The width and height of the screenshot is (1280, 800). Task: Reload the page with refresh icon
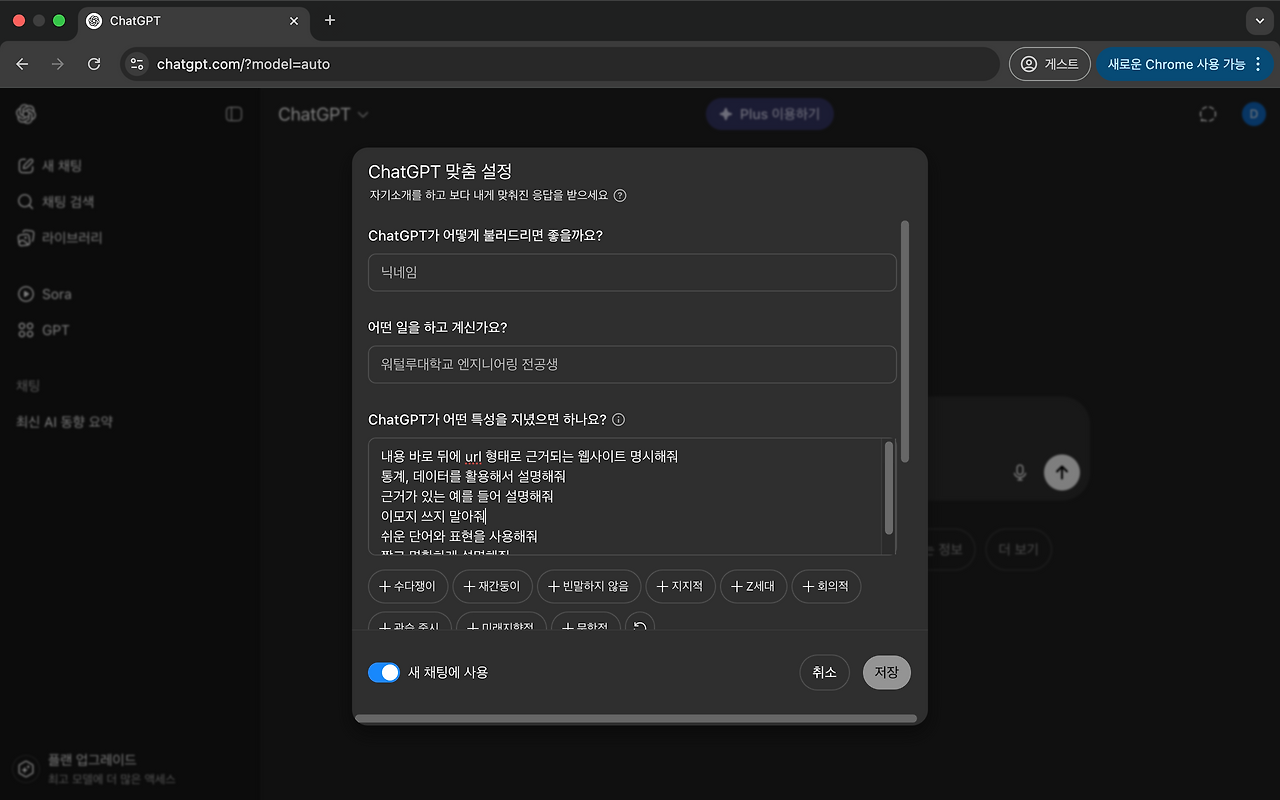(x=94, y=64)
